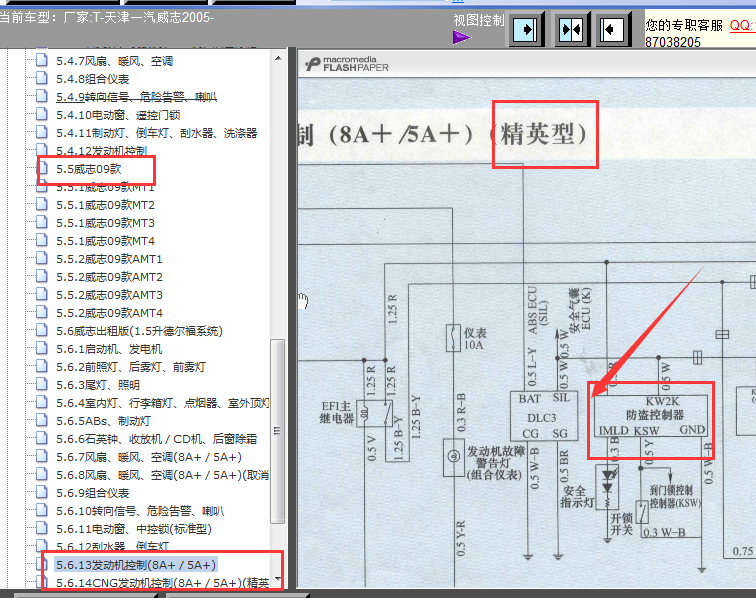
Task: Click the EFI主继电器 label in diagram
Action: pyautogui.click(x=337, y=412)
